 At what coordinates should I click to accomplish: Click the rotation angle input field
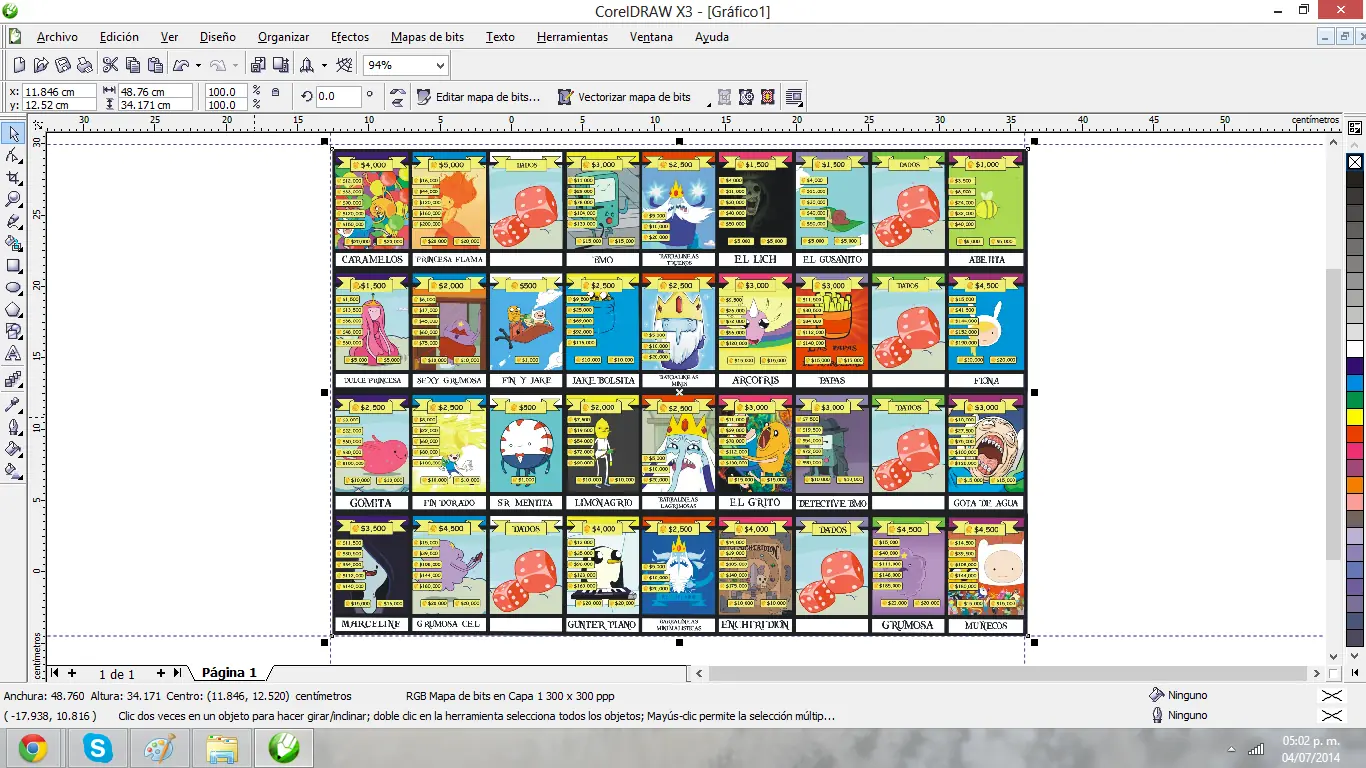tap(338, 97)
